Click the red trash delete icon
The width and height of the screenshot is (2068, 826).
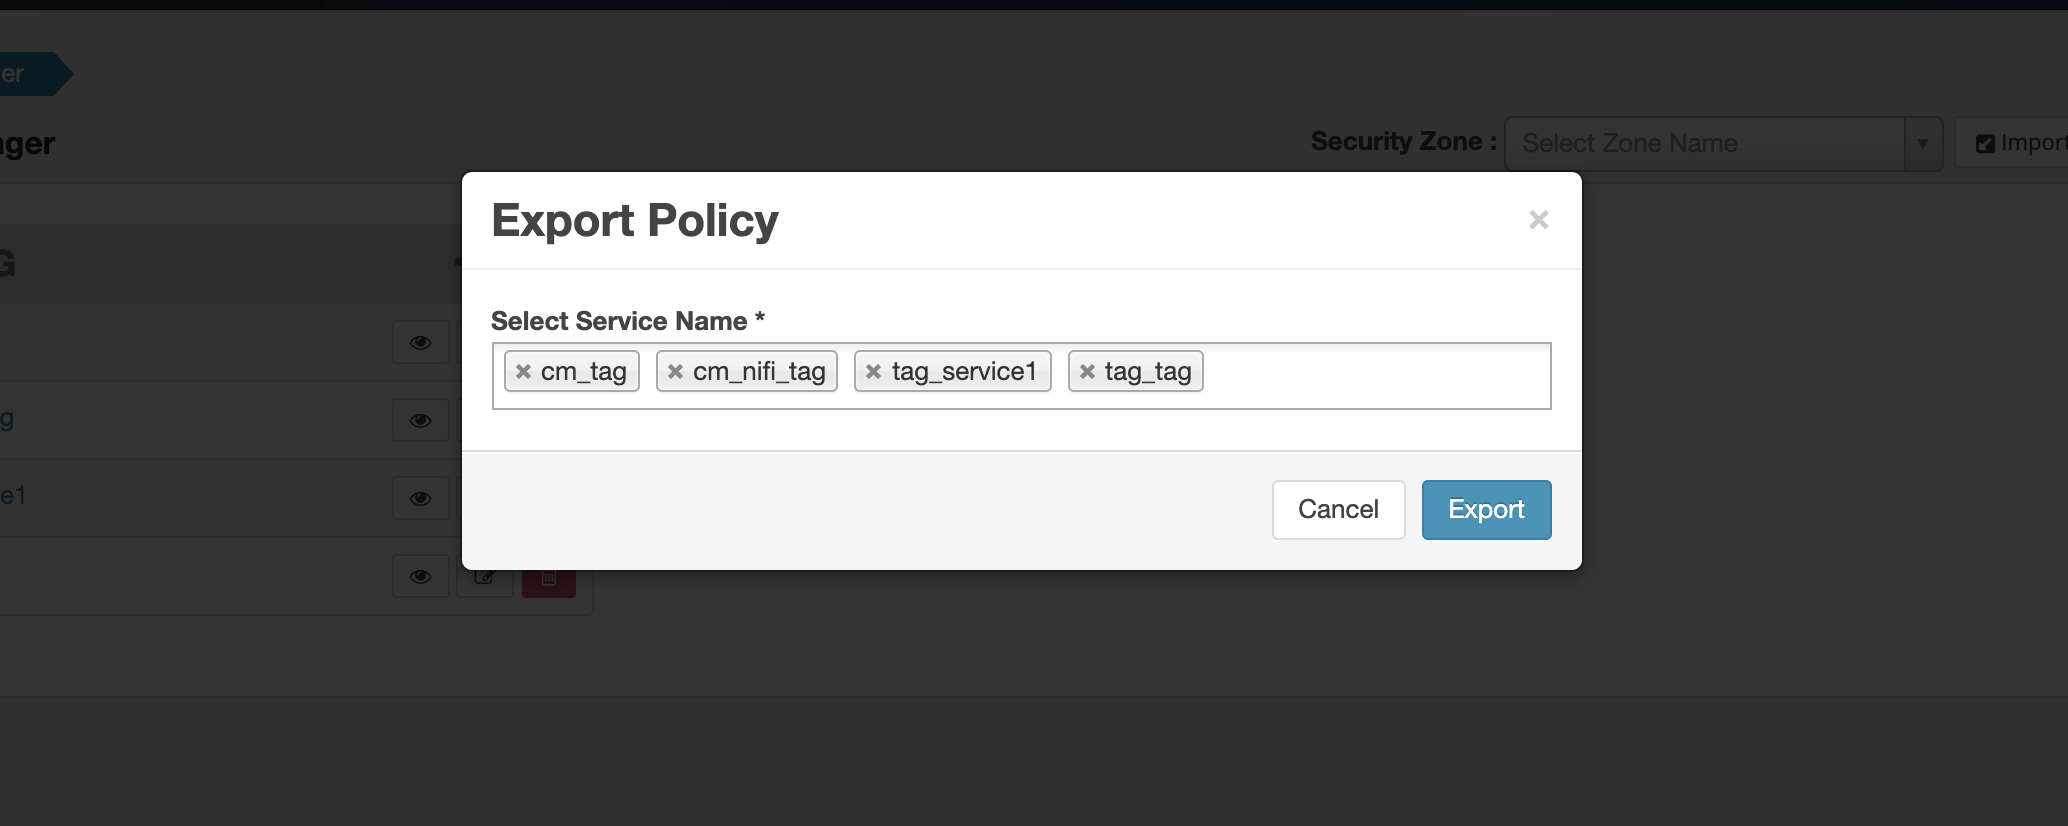(x=549, y=581)
